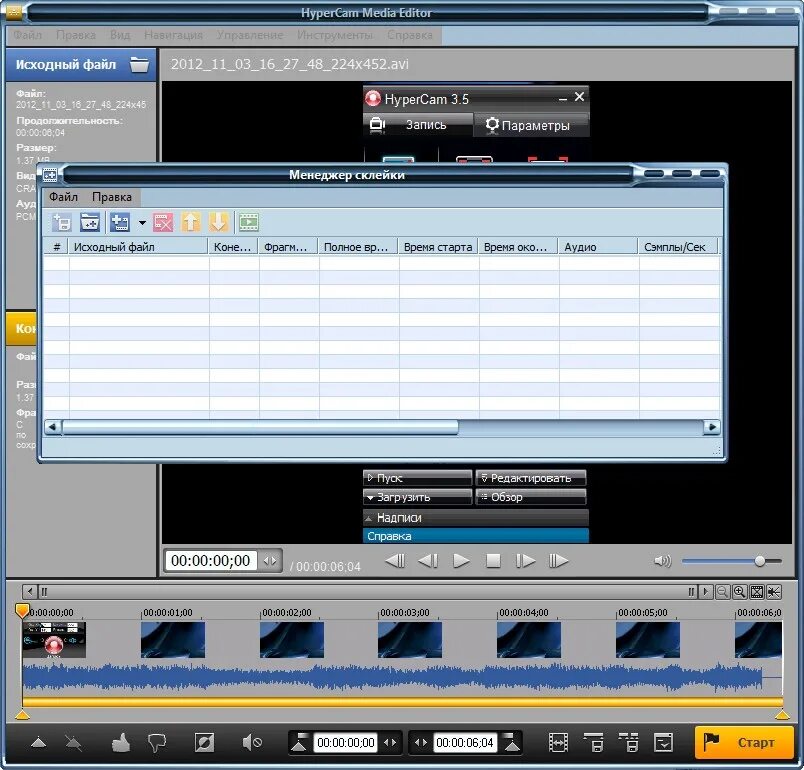Click the add marker triangle icon in bottom bar

[x=38, y=743]
